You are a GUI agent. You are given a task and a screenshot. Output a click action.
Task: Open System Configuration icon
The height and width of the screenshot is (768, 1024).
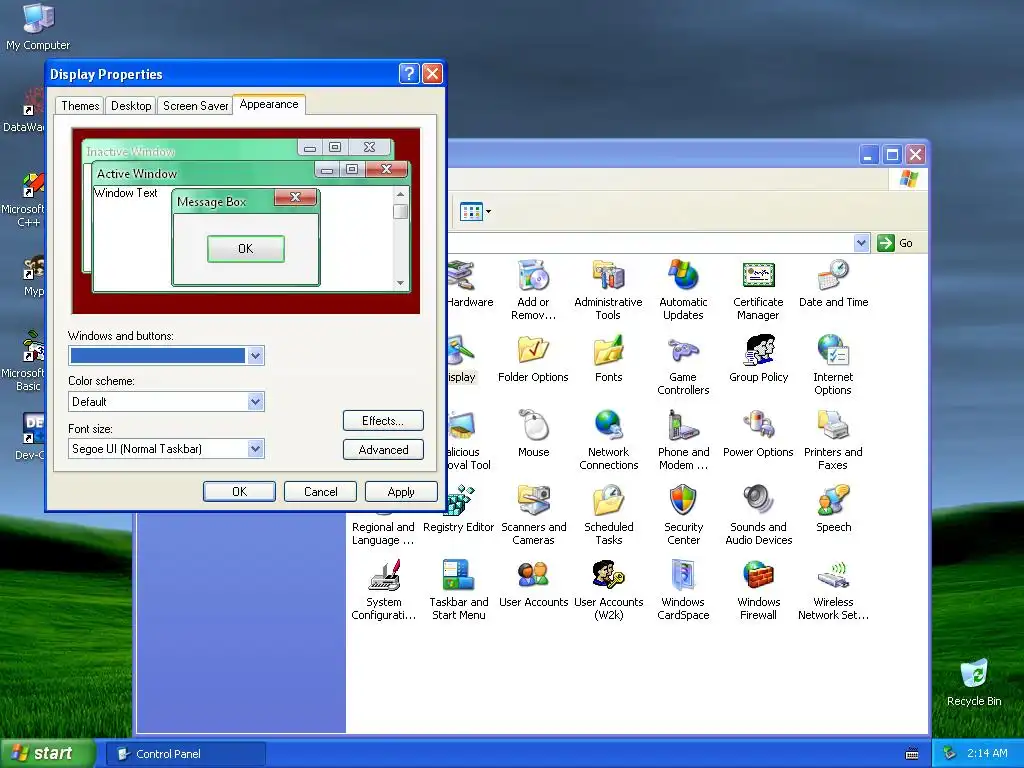coord(383,590)
